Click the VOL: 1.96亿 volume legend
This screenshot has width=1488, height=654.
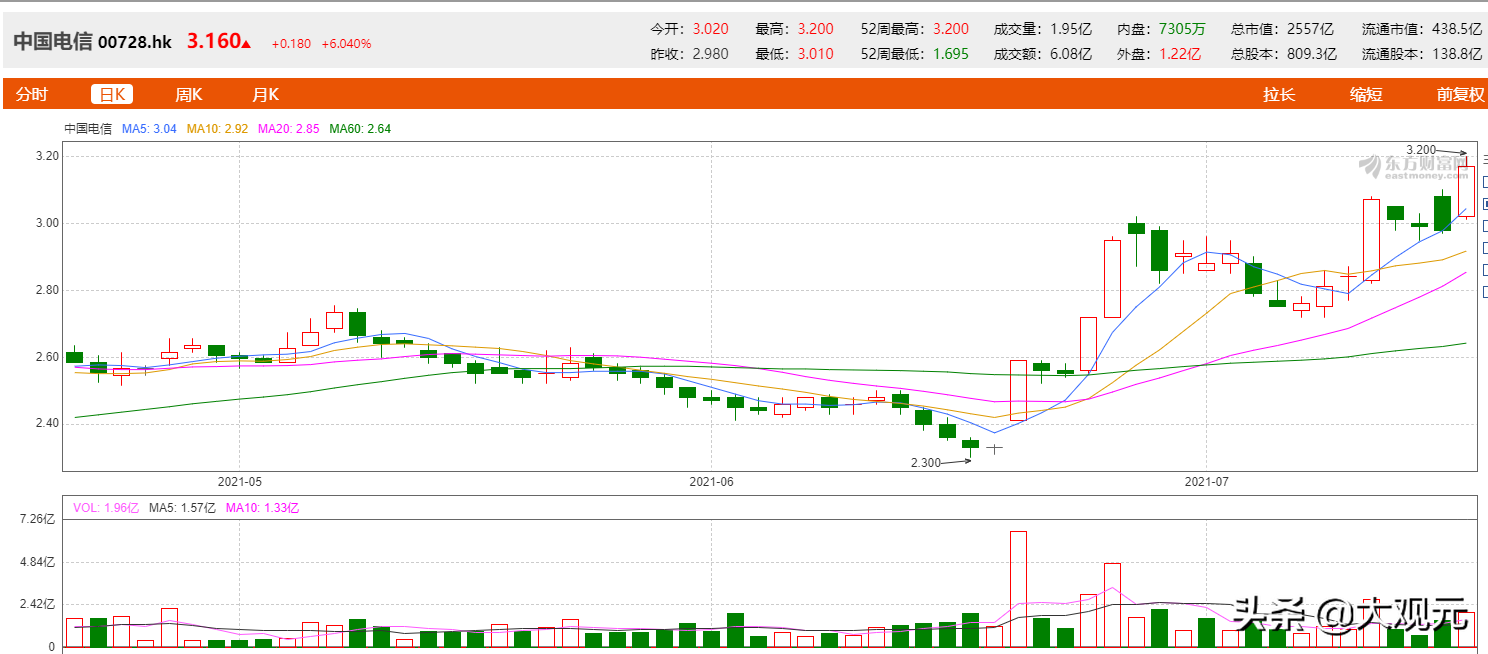pos(107,508)
